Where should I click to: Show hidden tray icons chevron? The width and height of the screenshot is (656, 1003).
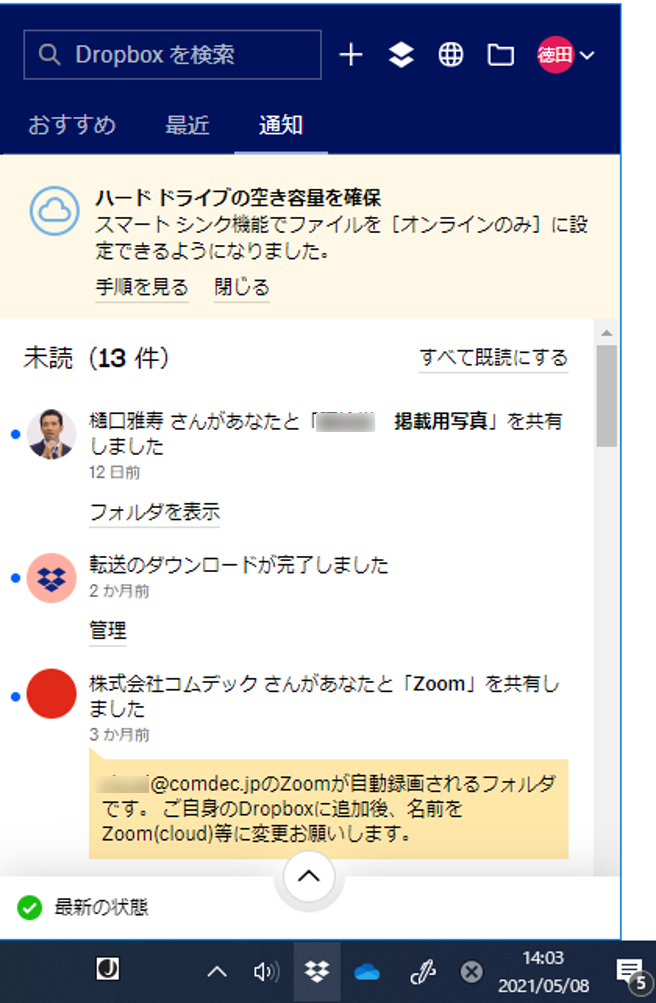217,972
